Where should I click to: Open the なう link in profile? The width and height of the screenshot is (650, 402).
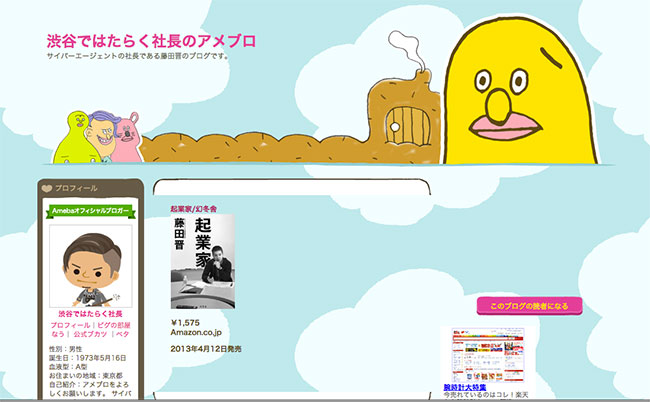(58, 334)
